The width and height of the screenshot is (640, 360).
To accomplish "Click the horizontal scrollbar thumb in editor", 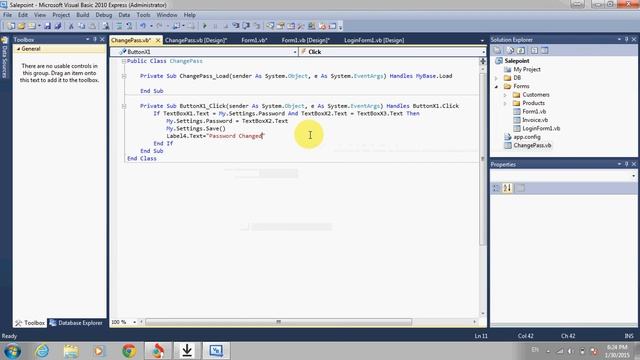I will [278, 322].
